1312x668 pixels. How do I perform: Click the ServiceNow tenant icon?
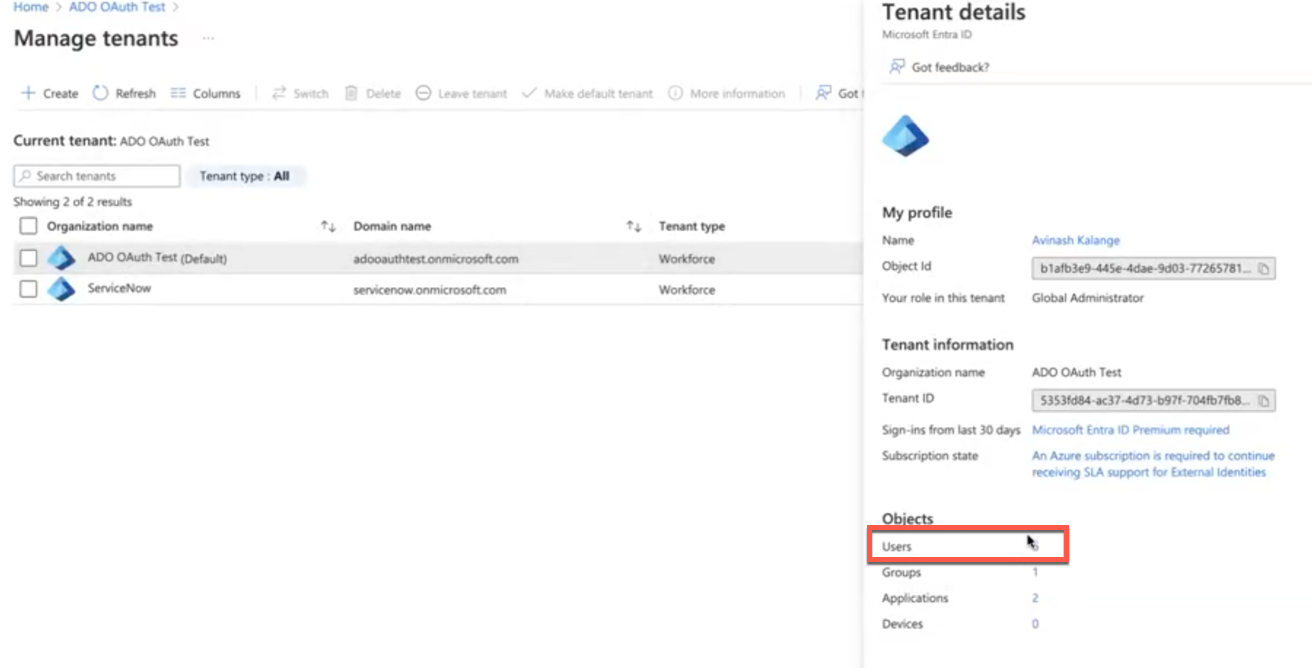click(x=61, y=289)
